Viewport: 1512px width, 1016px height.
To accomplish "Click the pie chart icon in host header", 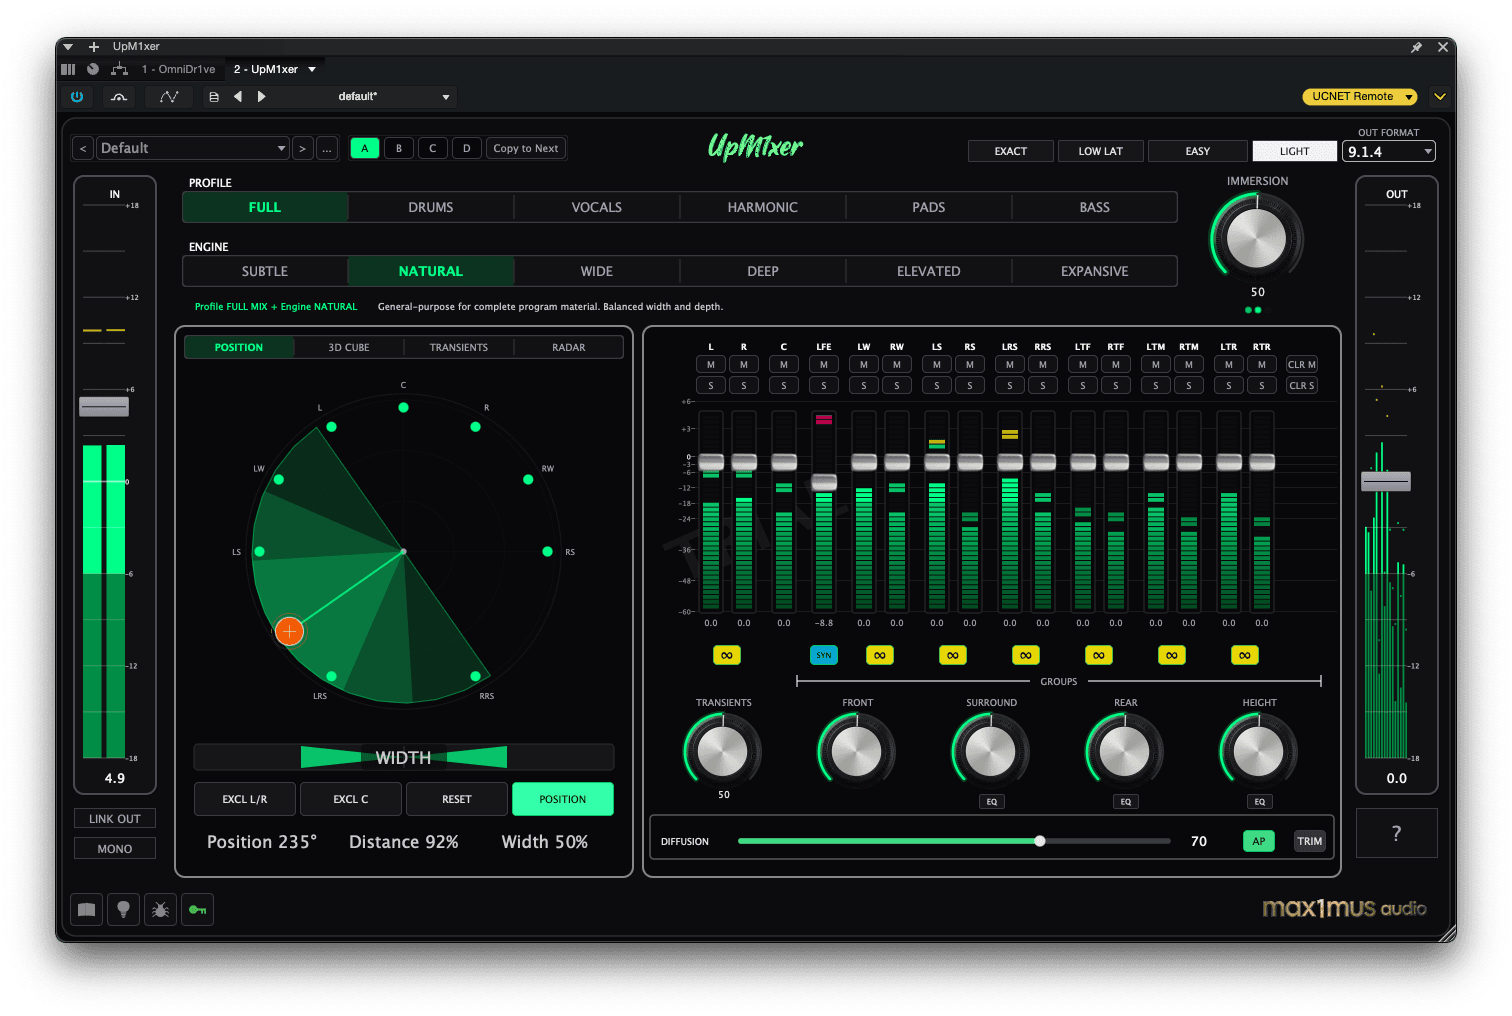I will point(93,69).
